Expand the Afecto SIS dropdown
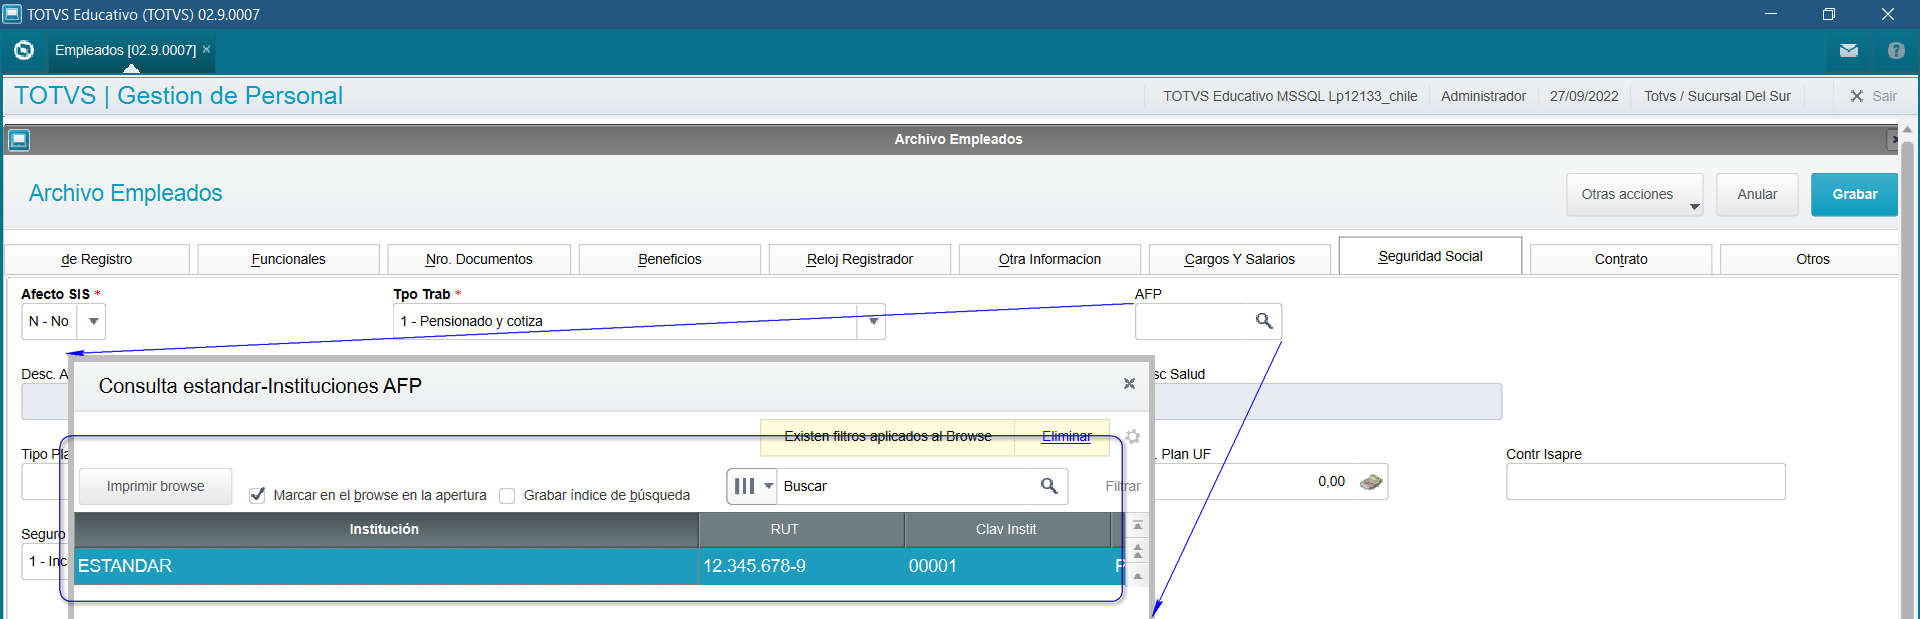 93,321
